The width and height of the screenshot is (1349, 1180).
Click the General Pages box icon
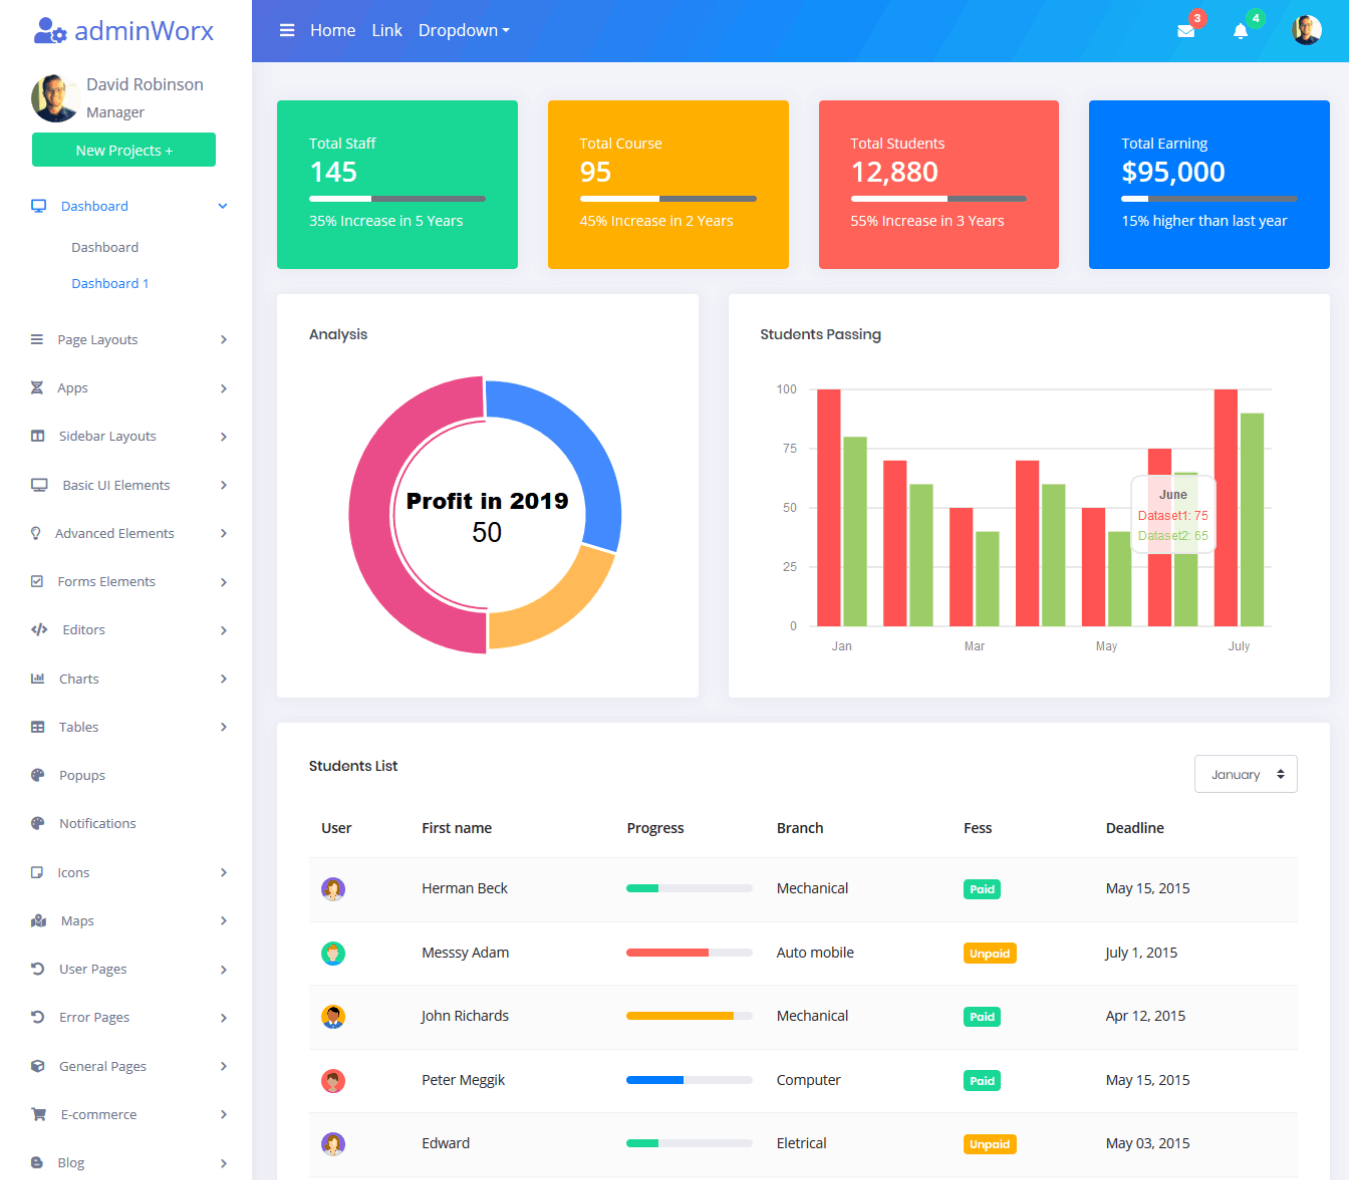pos(38,1066)
